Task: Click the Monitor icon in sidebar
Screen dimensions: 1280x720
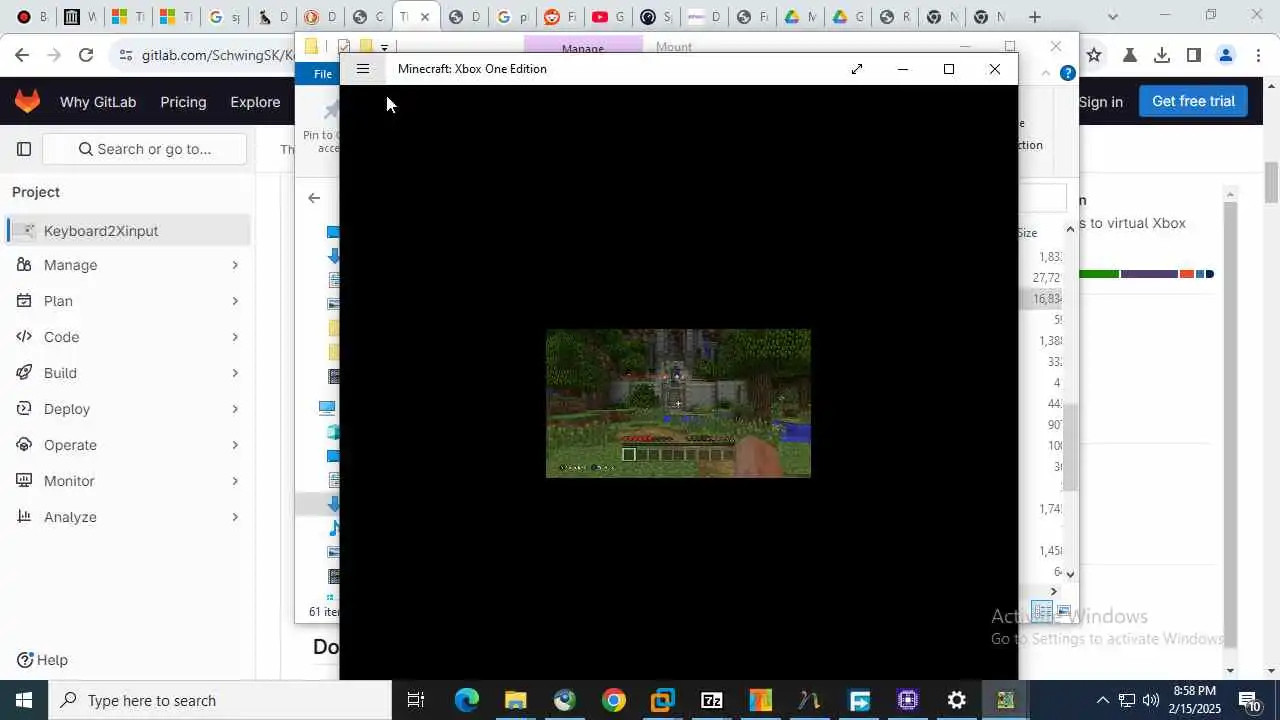Action: coord(24,481)
